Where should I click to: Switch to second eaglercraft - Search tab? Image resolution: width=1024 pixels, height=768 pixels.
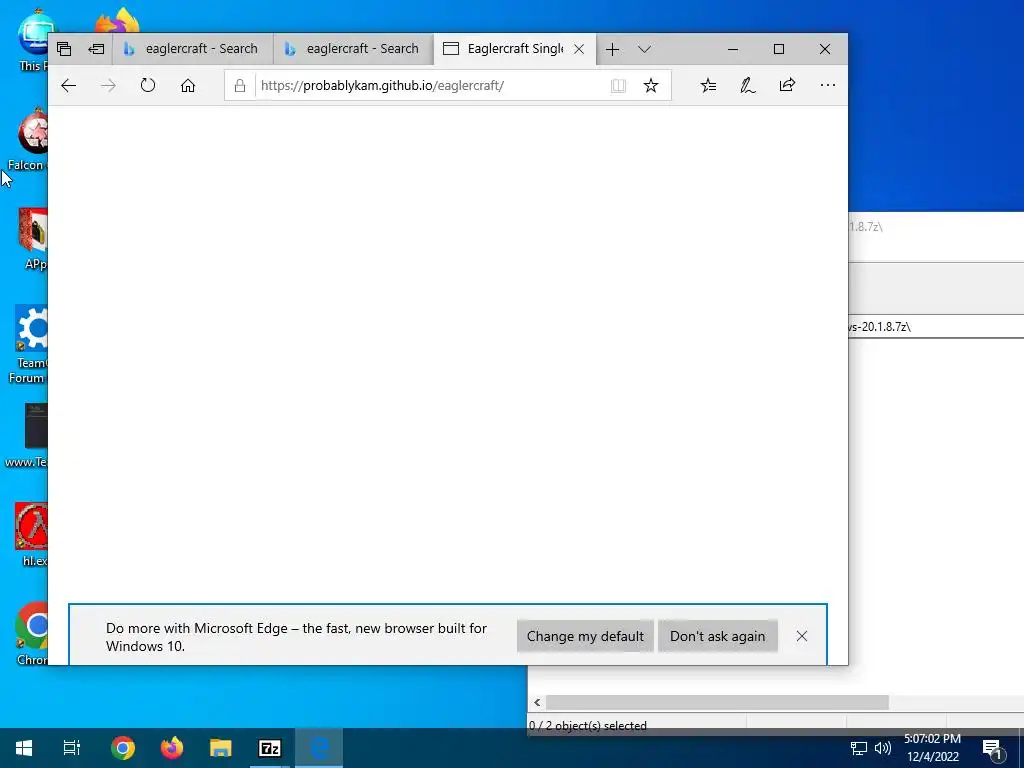pos(354,49)
